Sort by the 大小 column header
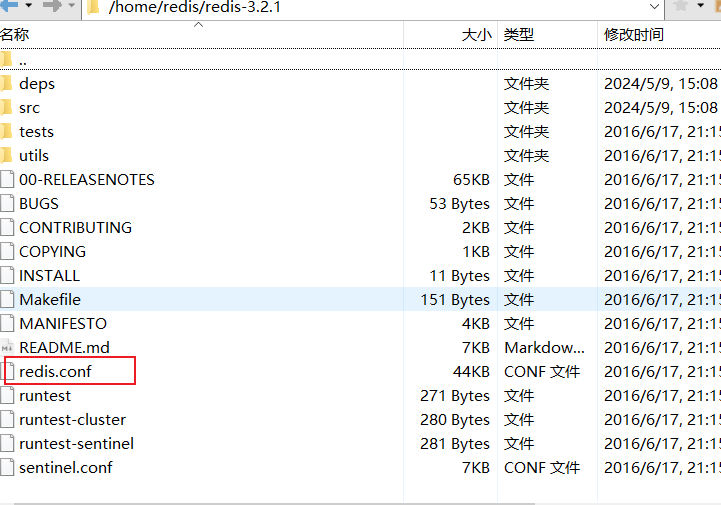 point(475,34)
